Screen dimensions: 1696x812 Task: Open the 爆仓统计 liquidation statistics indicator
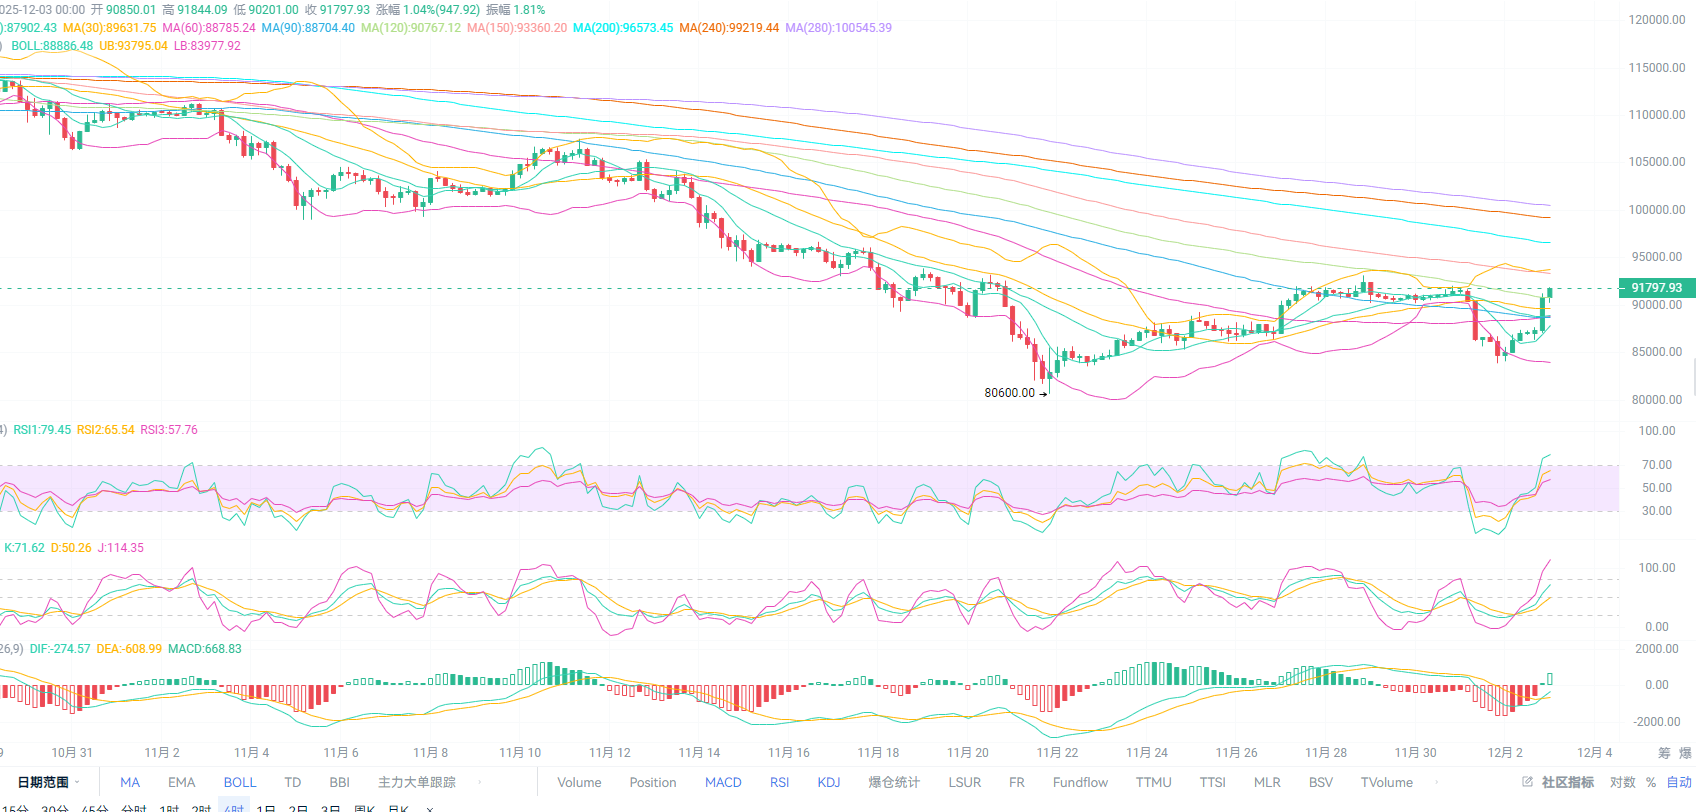click(894, 782)
